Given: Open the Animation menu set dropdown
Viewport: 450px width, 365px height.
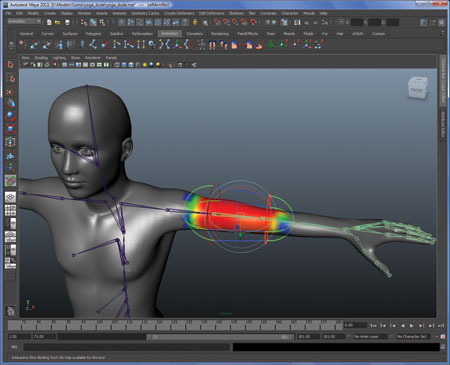Looking at the screenshot, I should pos(24,21).
